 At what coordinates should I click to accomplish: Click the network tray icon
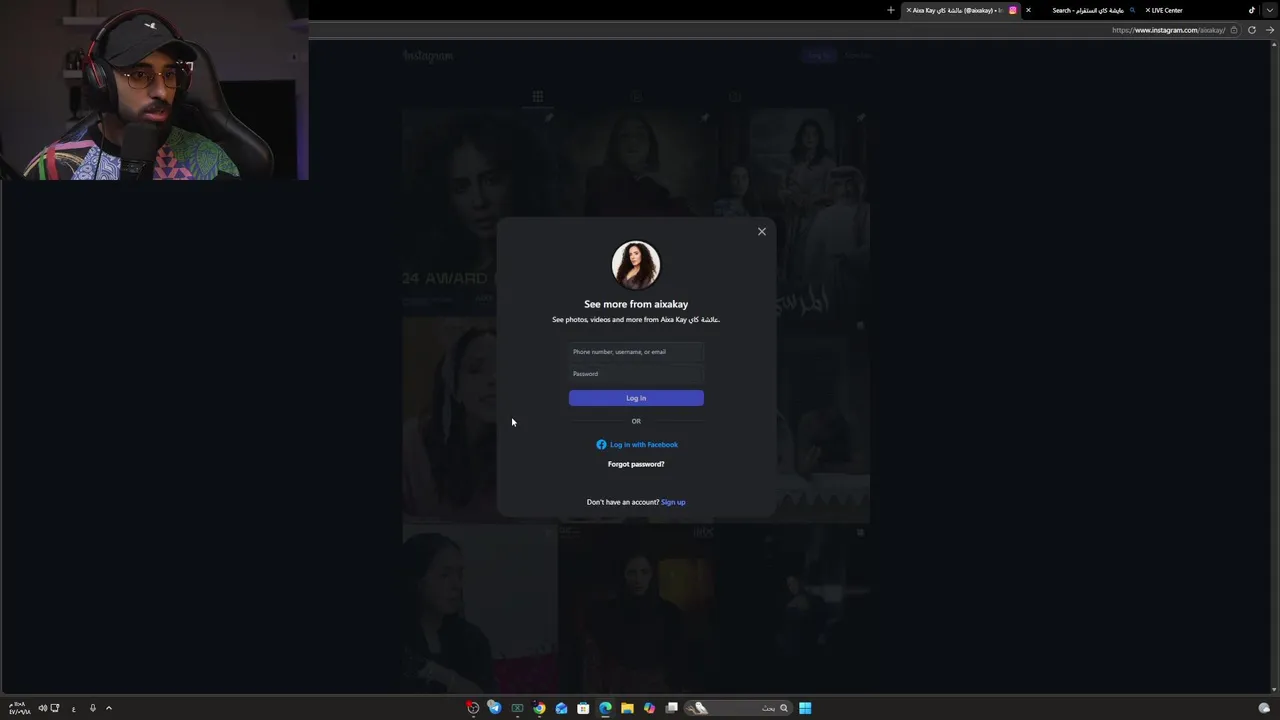pos(55,708)
